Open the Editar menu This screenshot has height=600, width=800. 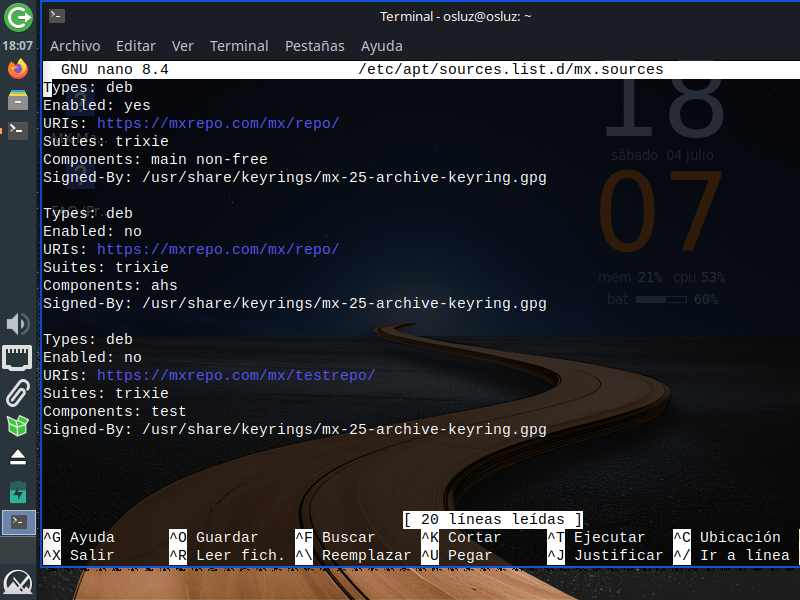coord(136,46)
